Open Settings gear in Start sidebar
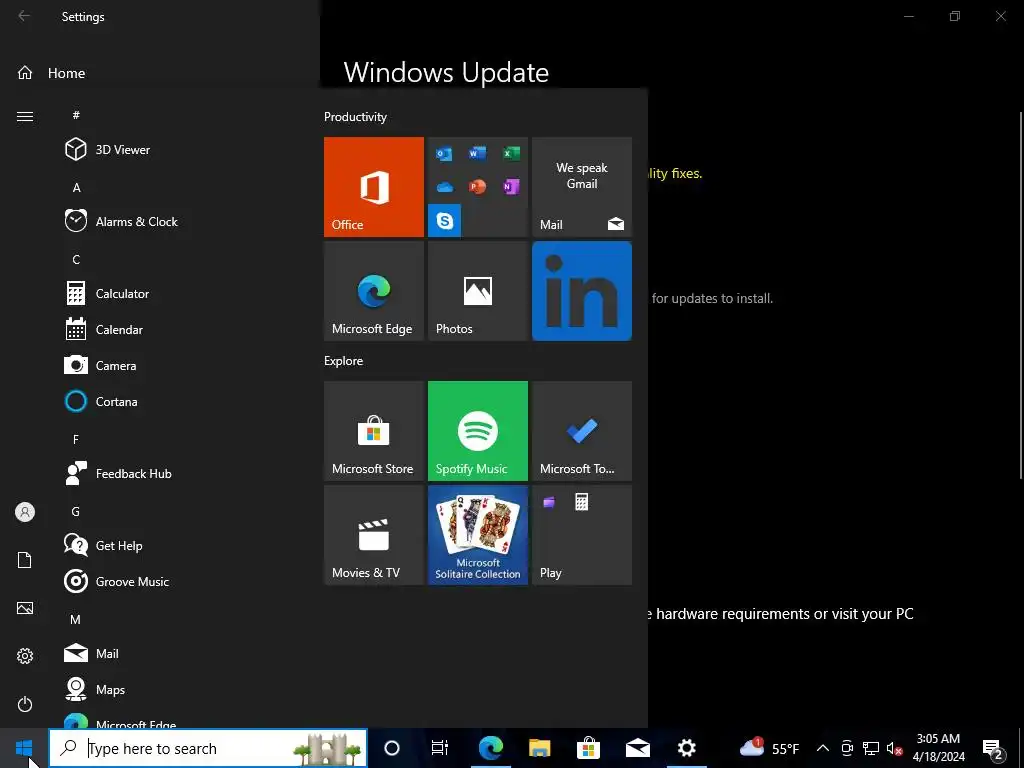Screen dimensions: 1024x768 coord(25,656)
